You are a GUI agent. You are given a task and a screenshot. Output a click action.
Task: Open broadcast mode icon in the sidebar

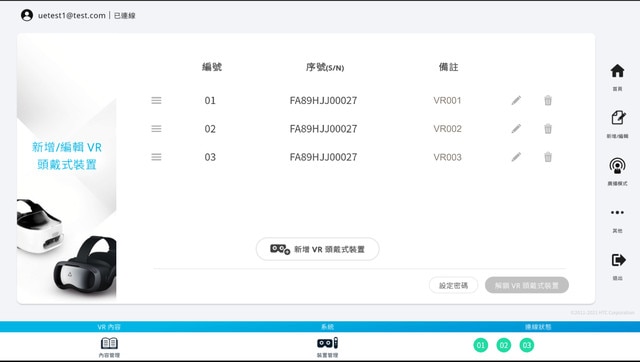coord(617,166)
